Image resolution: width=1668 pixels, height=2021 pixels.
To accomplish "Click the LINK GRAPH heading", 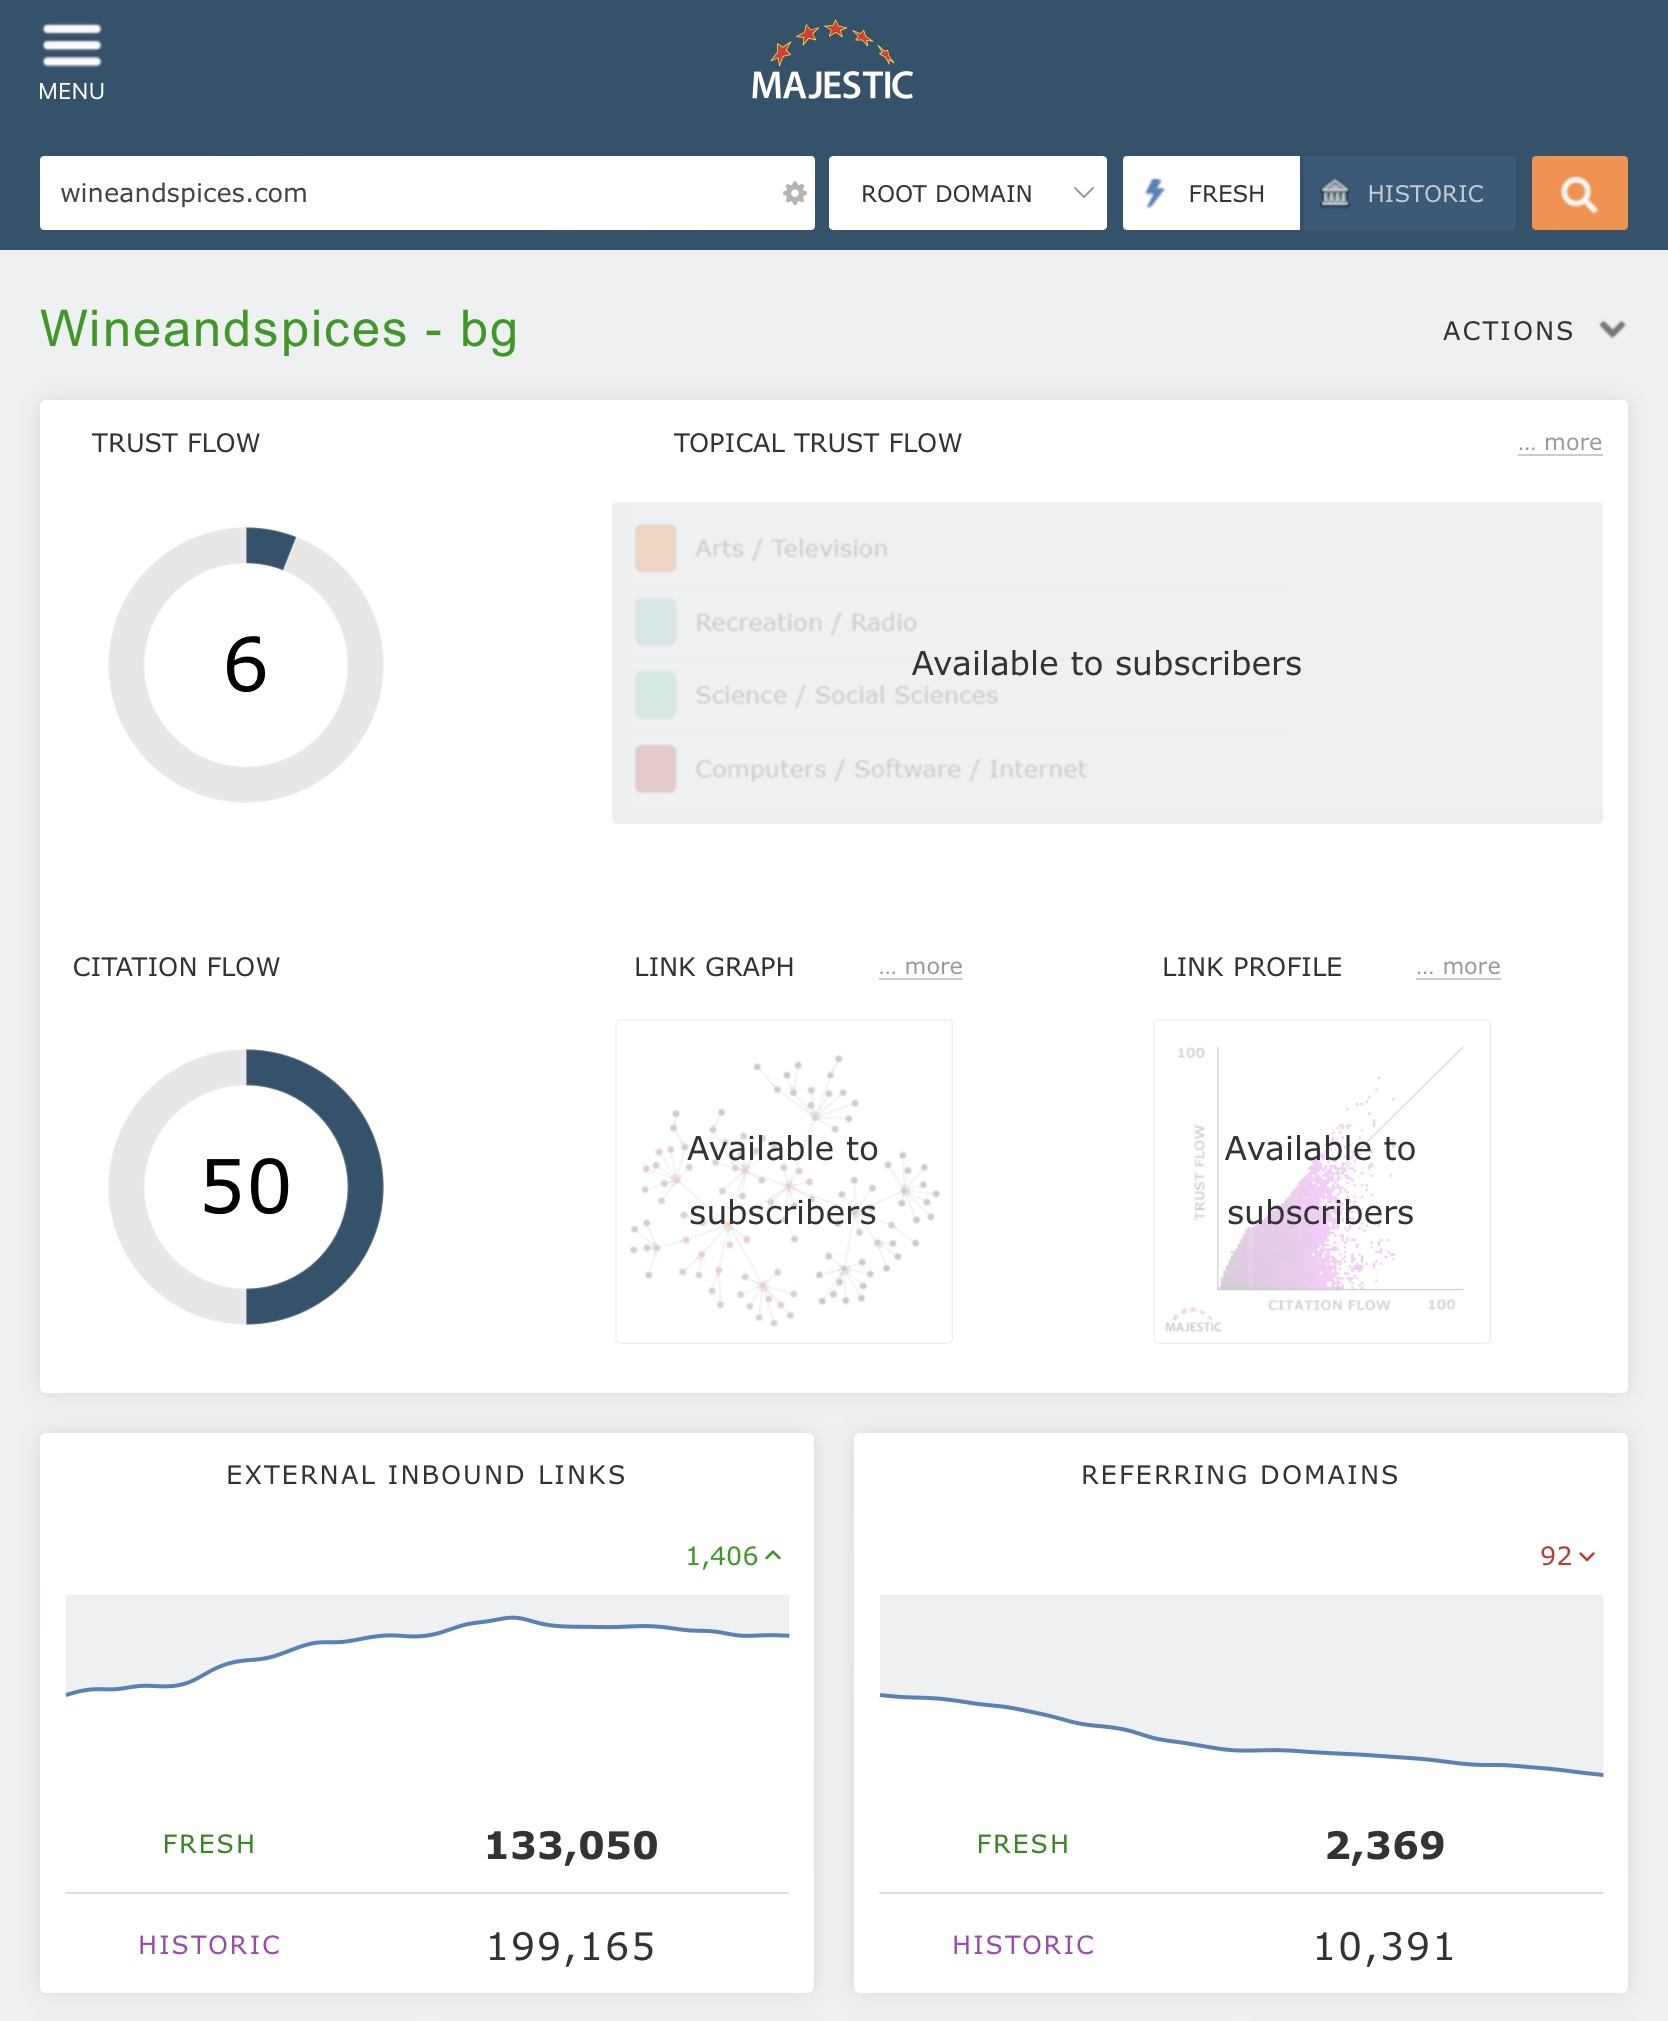I will (x=714, y=967).
